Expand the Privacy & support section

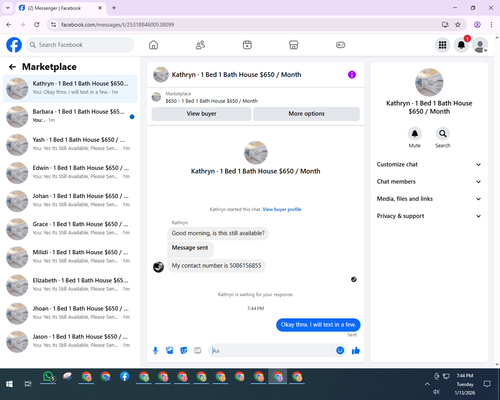click(429, 216)
